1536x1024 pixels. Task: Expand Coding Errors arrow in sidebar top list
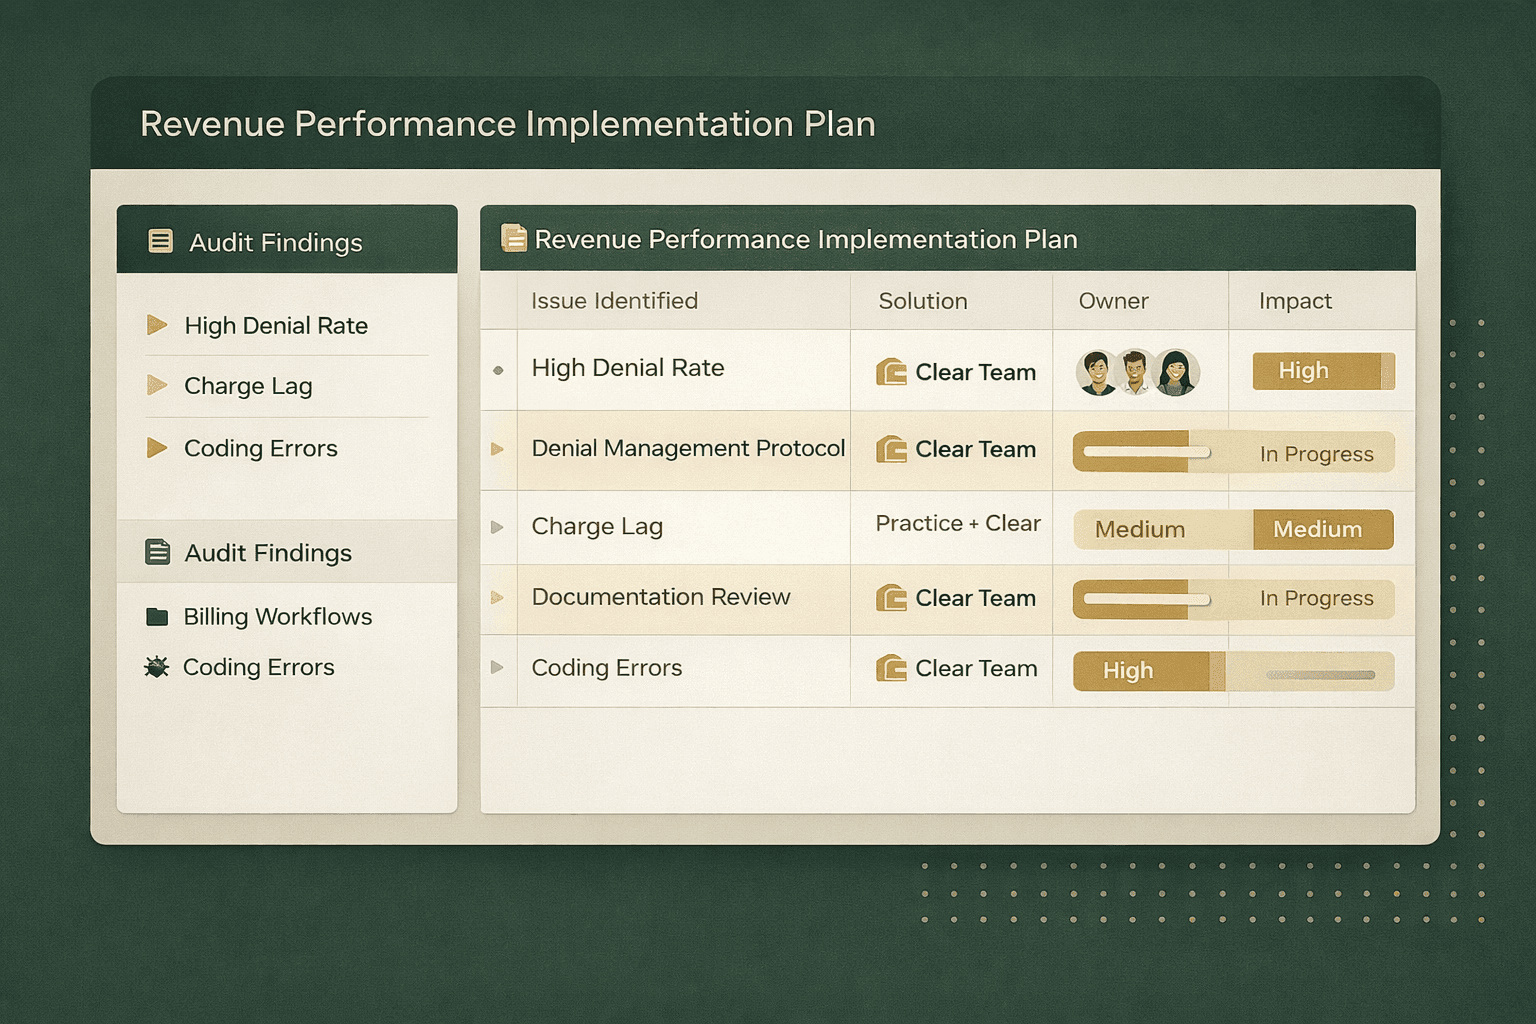point(157,447)
